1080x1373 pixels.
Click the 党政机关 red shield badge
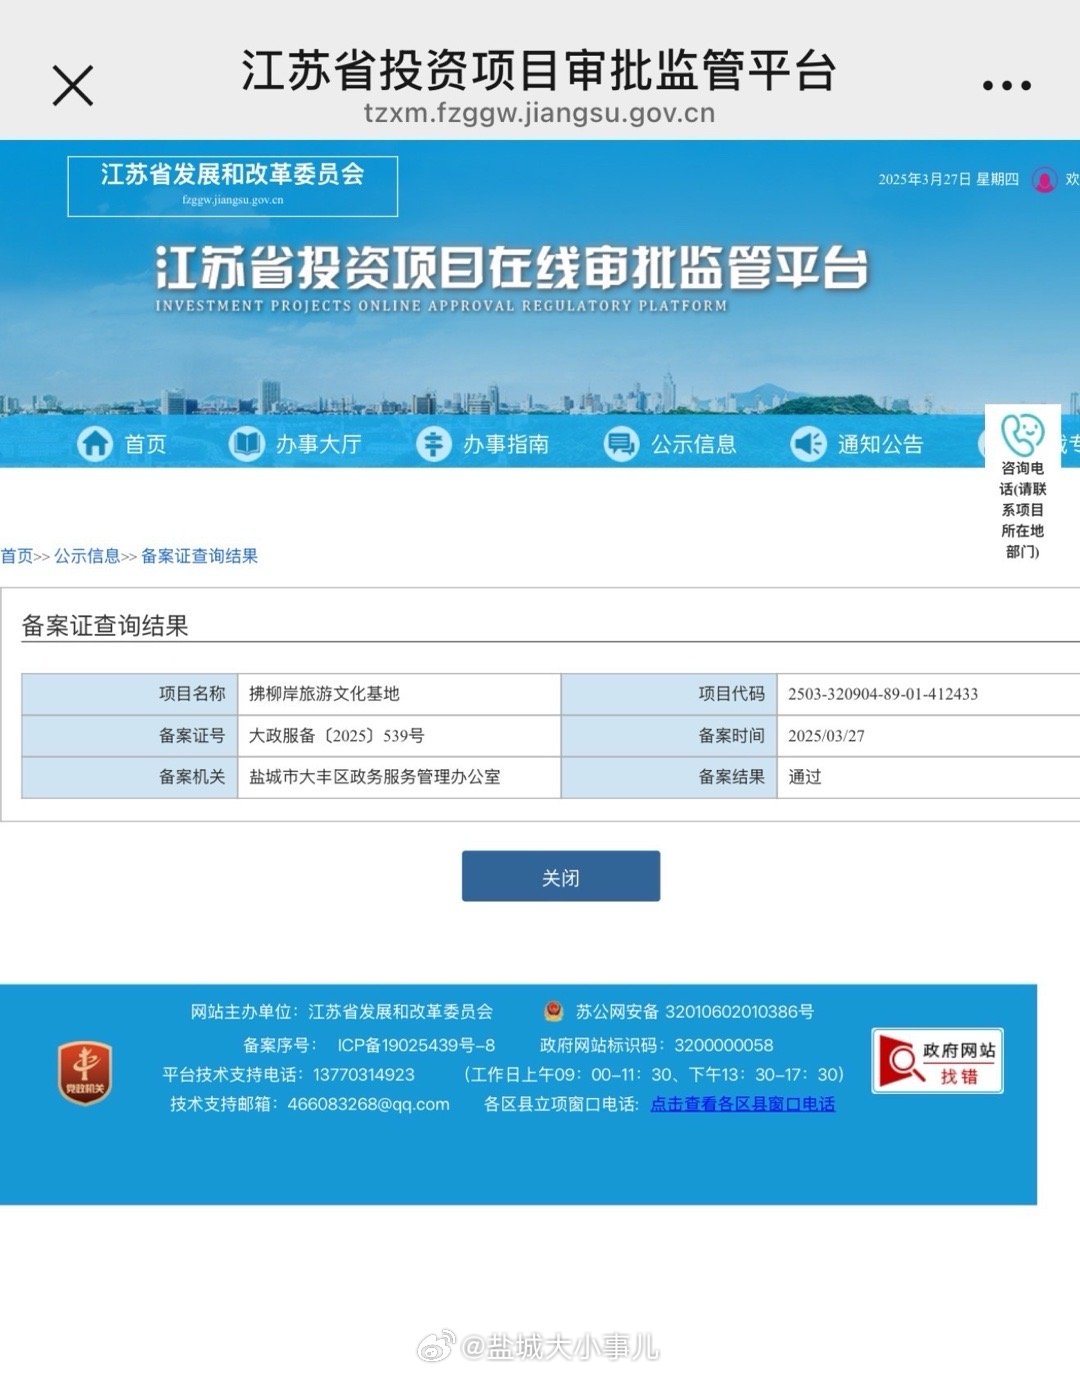[x=85, y=1073]
